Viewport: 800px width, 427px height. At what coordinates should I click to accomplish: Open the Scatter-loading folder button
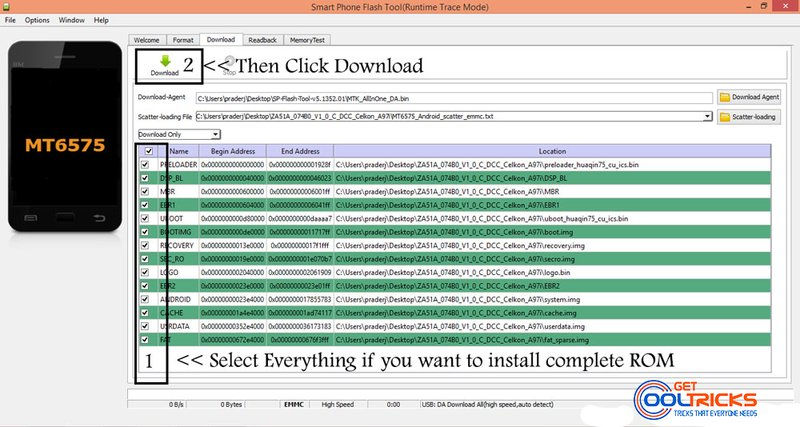point(749,117)
